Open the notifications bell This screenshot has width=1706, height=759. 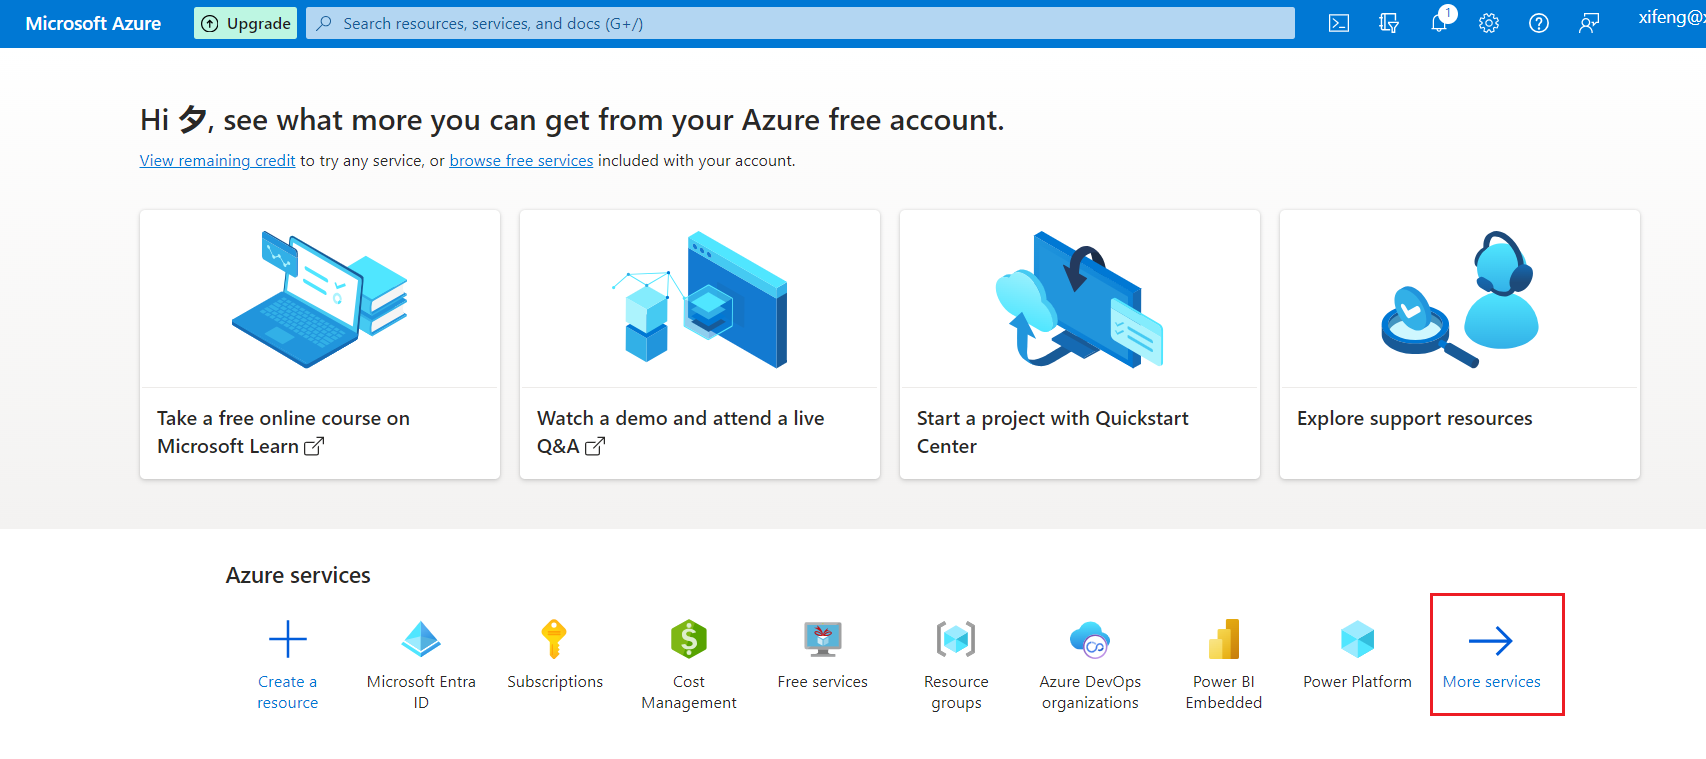[x=1439, y=23]
